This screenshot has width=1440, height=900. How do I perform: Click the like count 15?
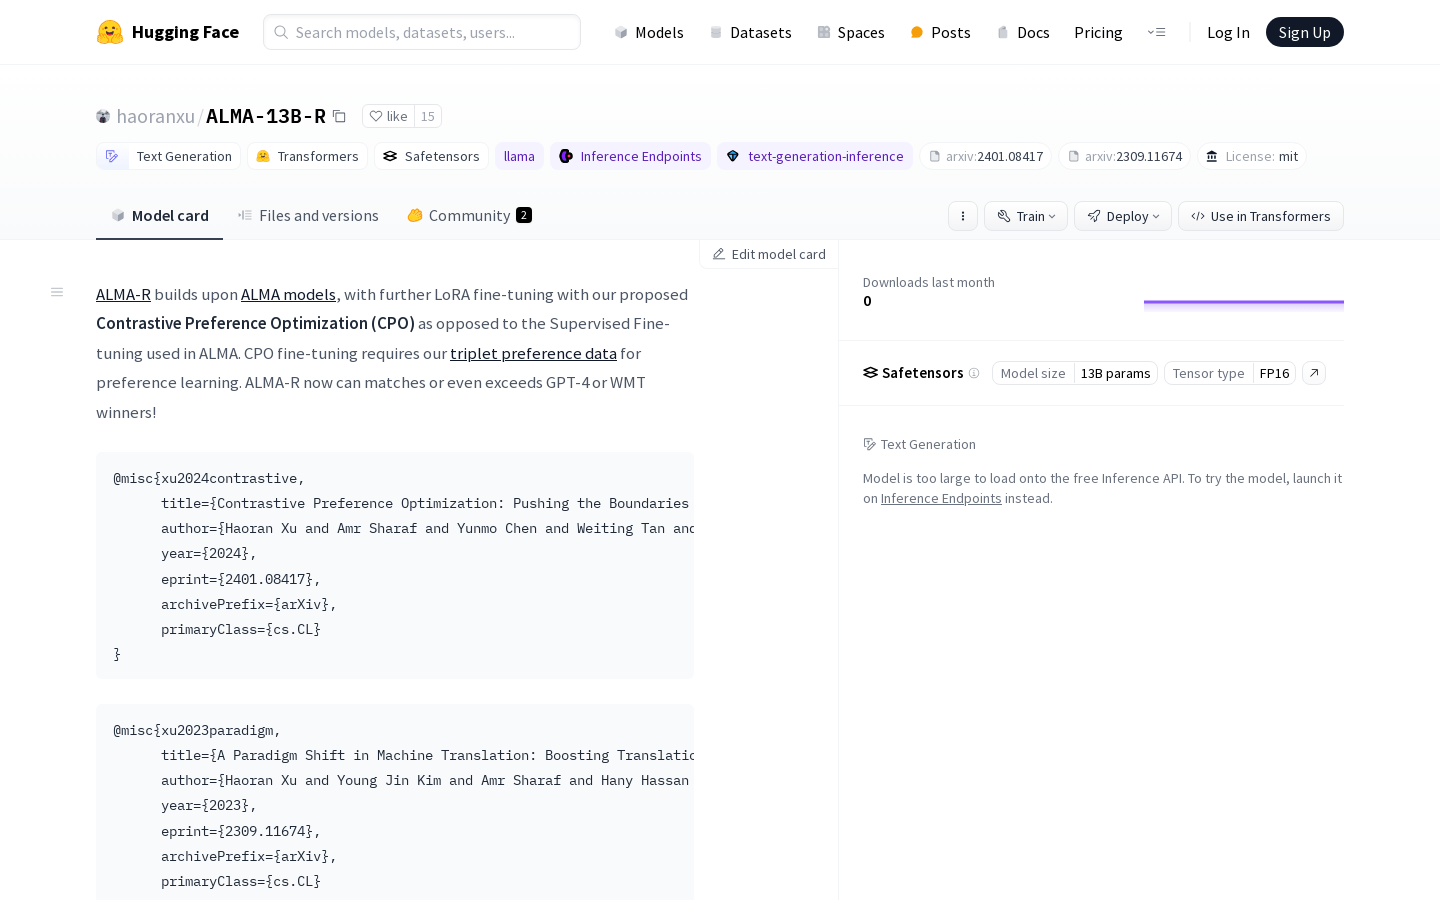click(428, 116)
